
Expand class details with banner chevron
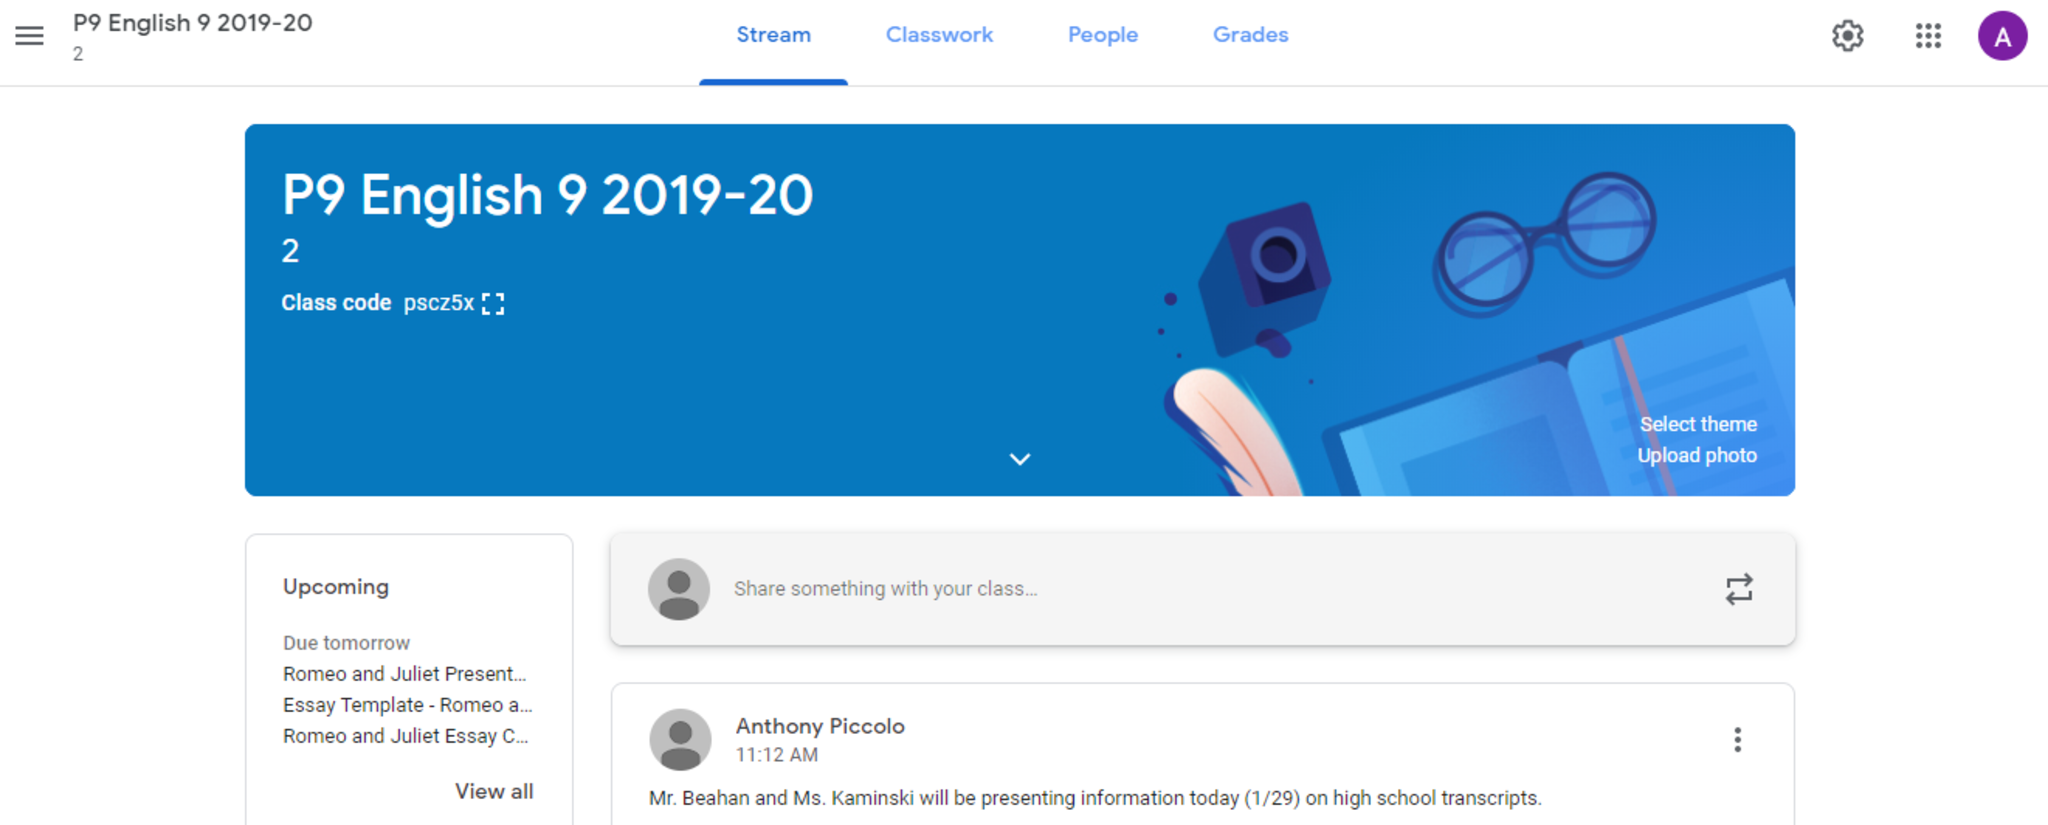pos(1019,459)
